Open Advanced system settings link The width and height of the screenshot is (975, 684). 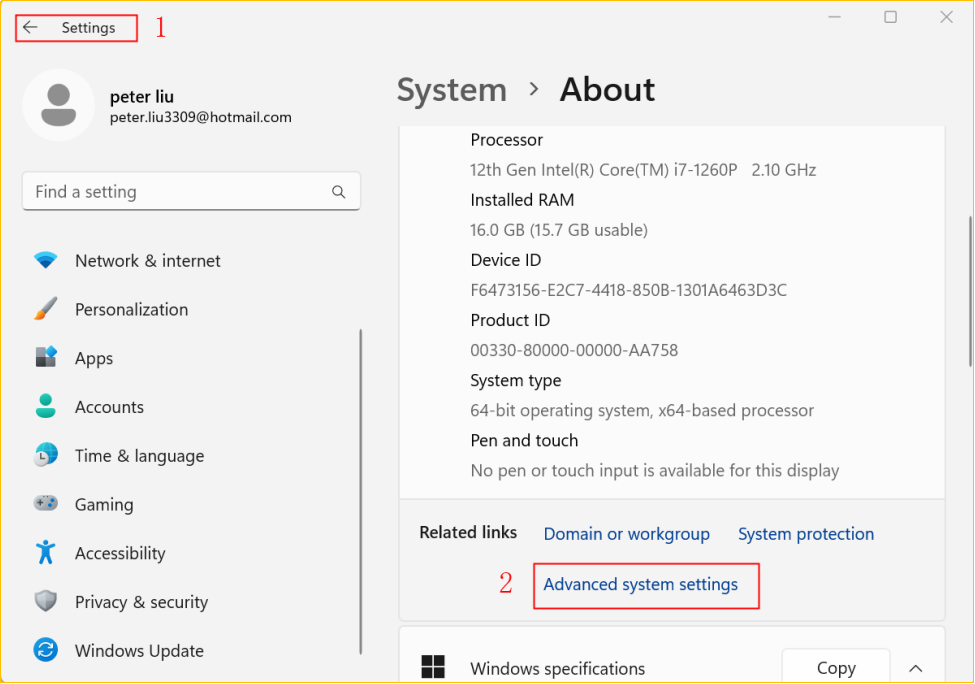click(x=640, y=585)
